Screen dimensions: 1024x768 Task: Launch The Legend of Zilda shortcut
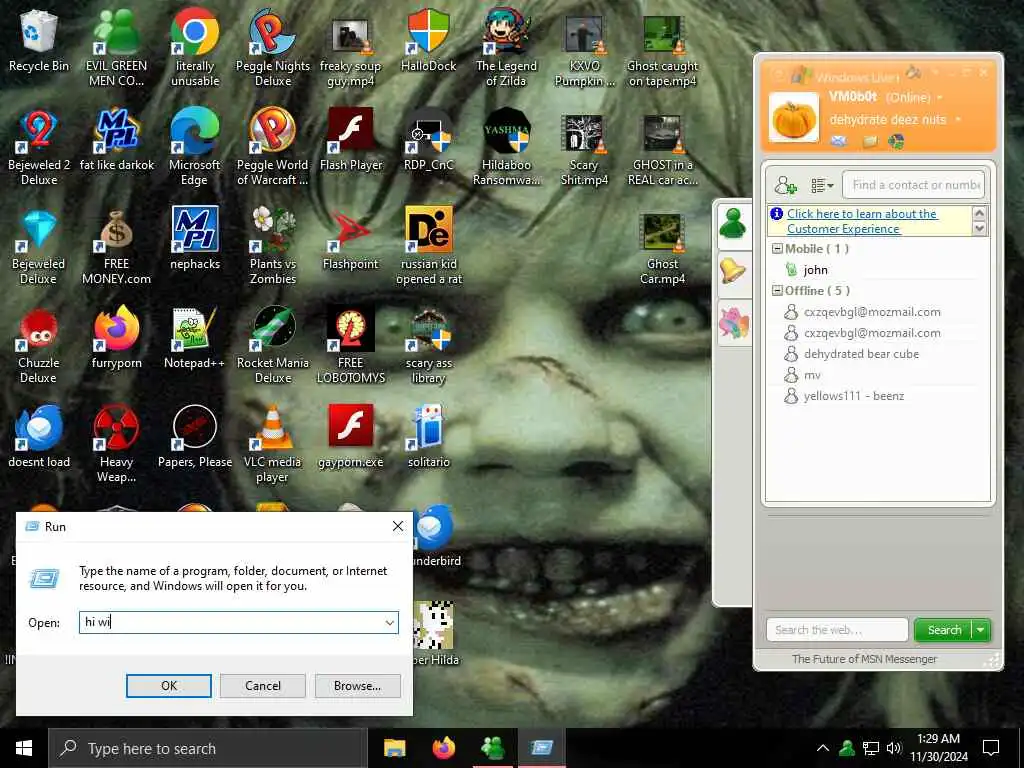(x=506, y=48)
